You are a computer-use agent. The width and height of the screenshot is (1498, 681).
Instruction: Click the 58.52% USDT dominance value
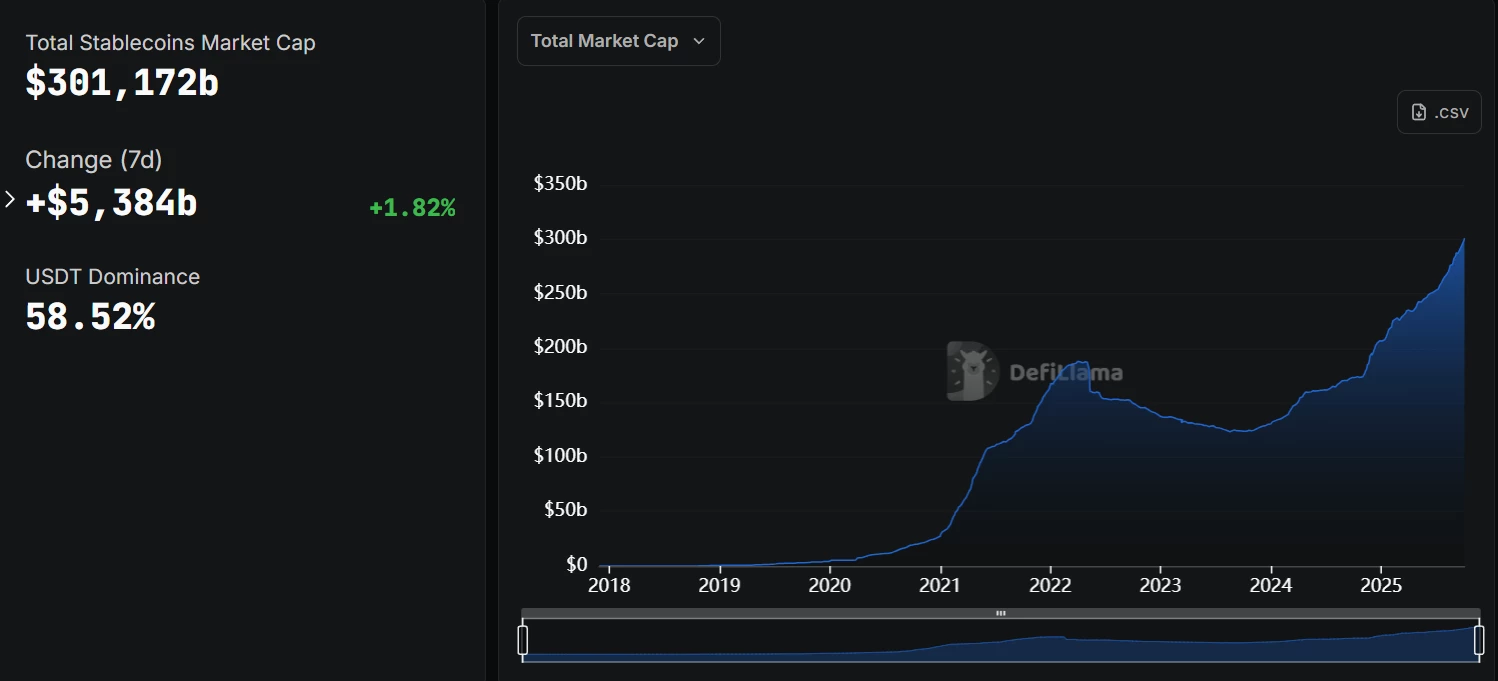[x=90, y=317]
